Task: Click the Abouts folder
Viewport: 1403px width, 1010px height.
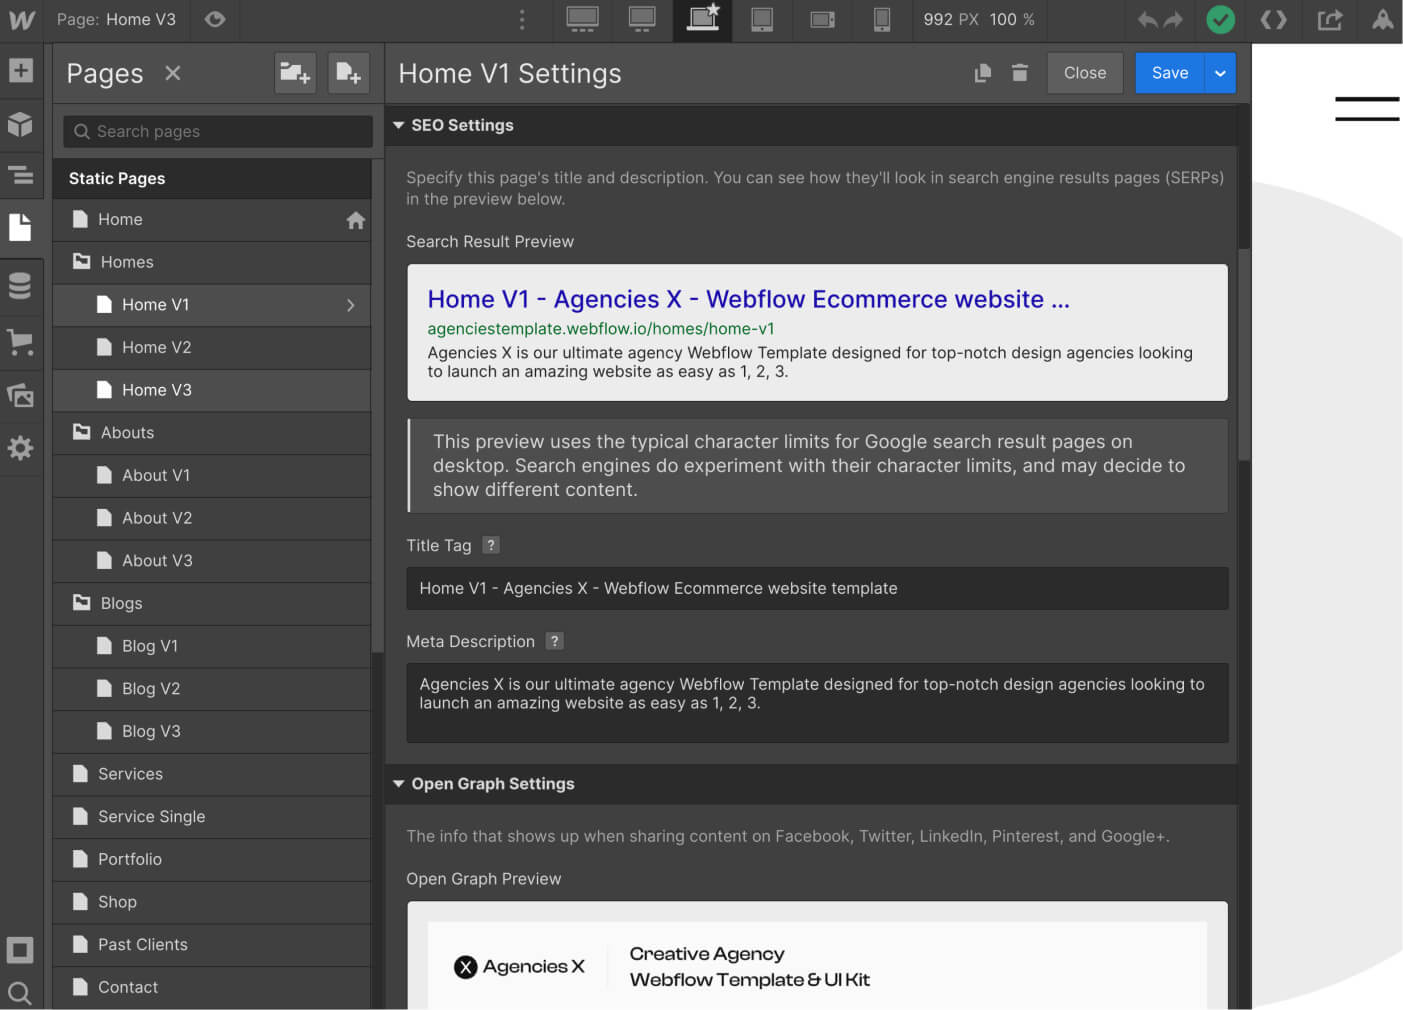Action: pyautogui.click(x=212, y=433)
